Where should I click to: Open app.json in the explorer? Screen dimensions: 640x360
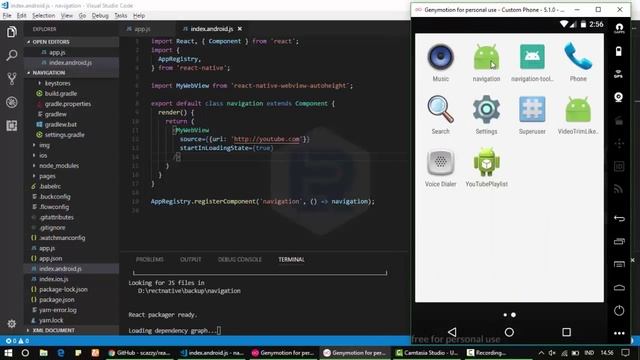tap(51, 258)
